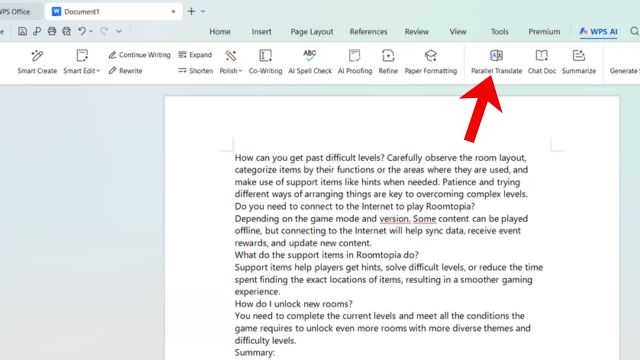Select the Document1 tab
The height and width of the screenshot is (360, 640).
113,11
